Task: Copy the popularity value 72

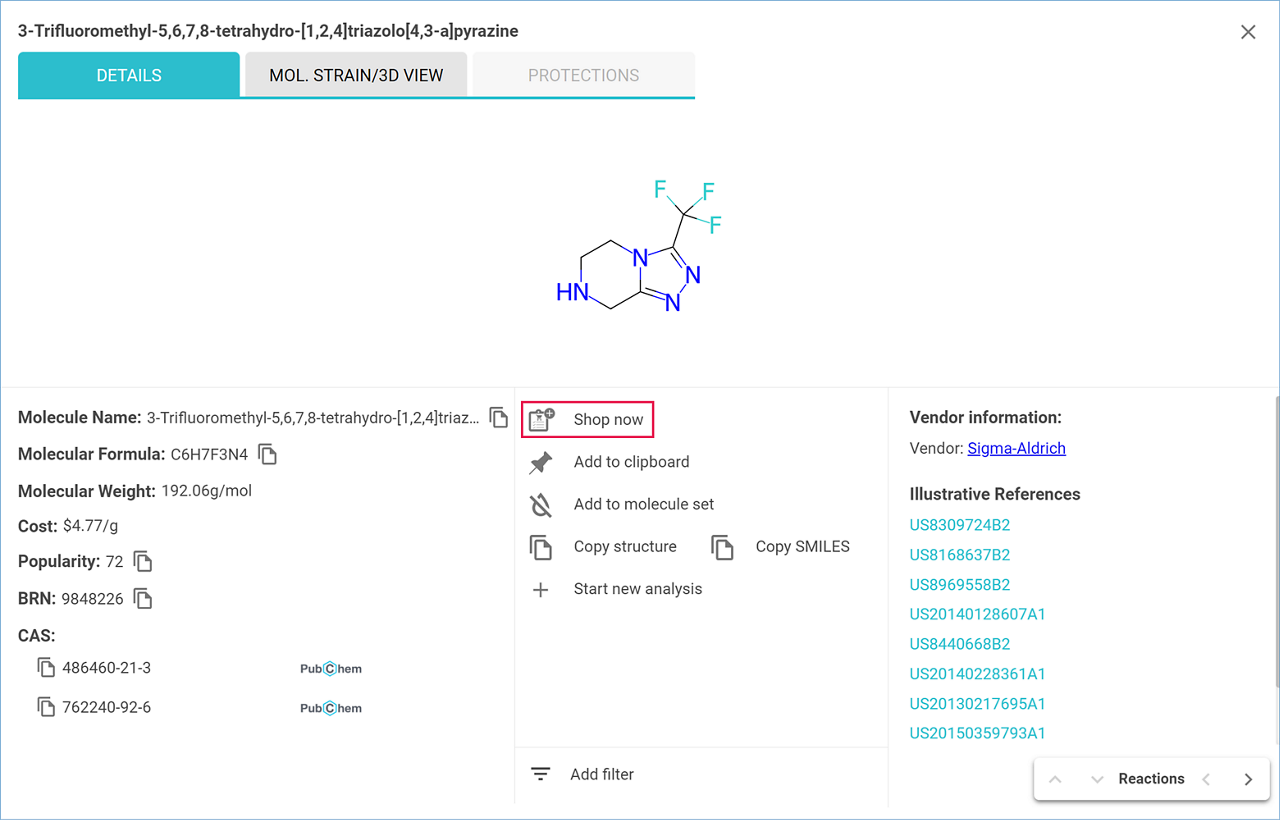Action: 143,561
